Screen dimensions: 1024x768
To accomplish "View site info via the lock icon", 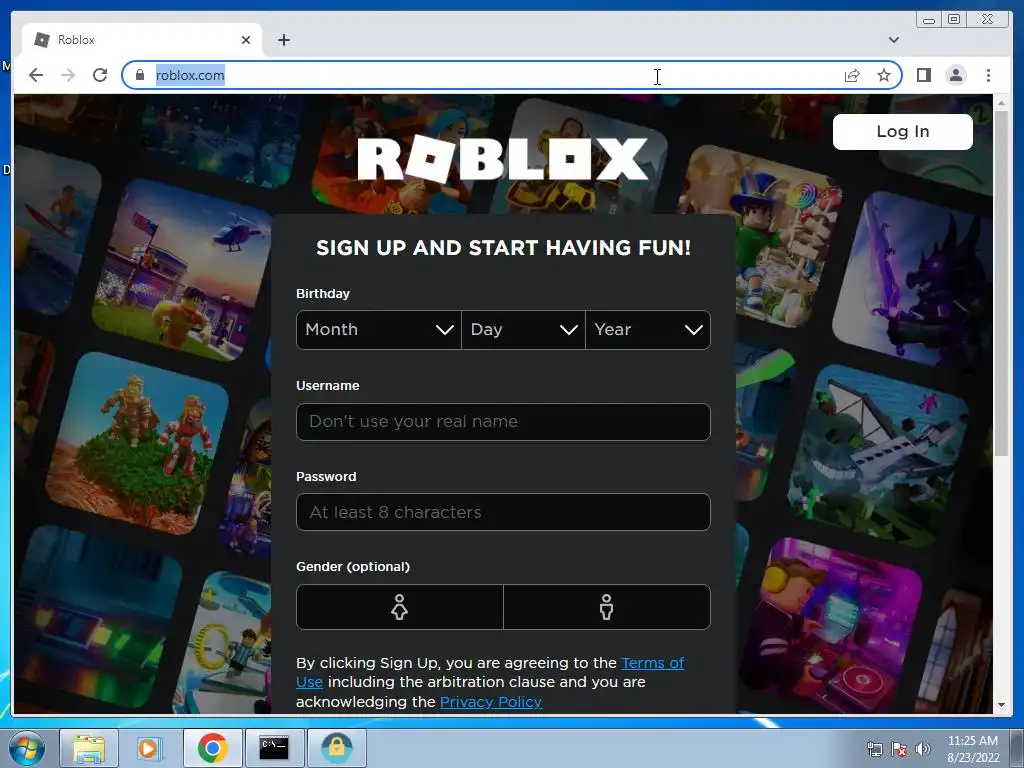I will (140, 75).
